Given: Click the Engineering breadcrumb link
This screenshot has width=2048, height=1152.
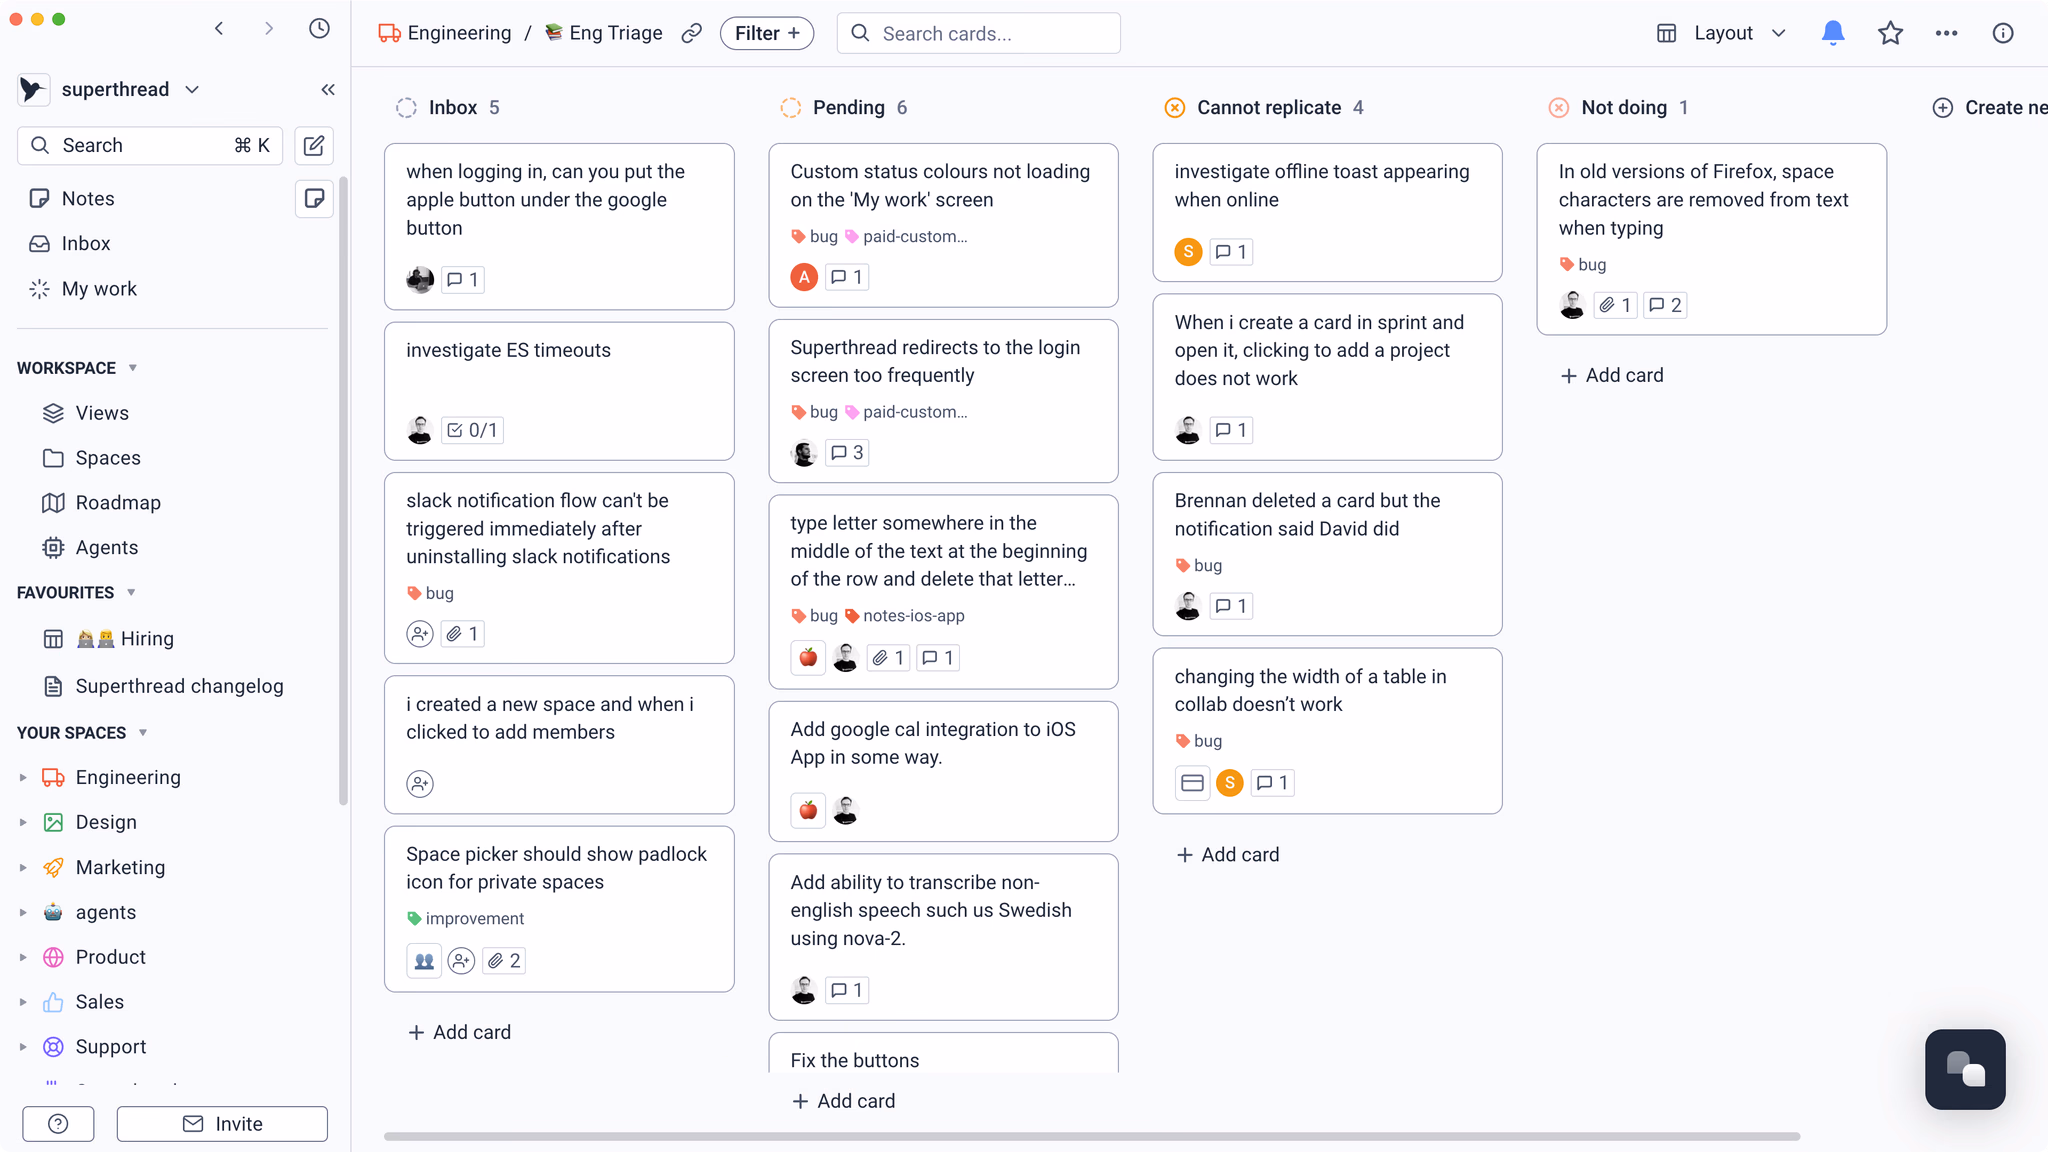Looking at the screenshot, I should (459, 32).
